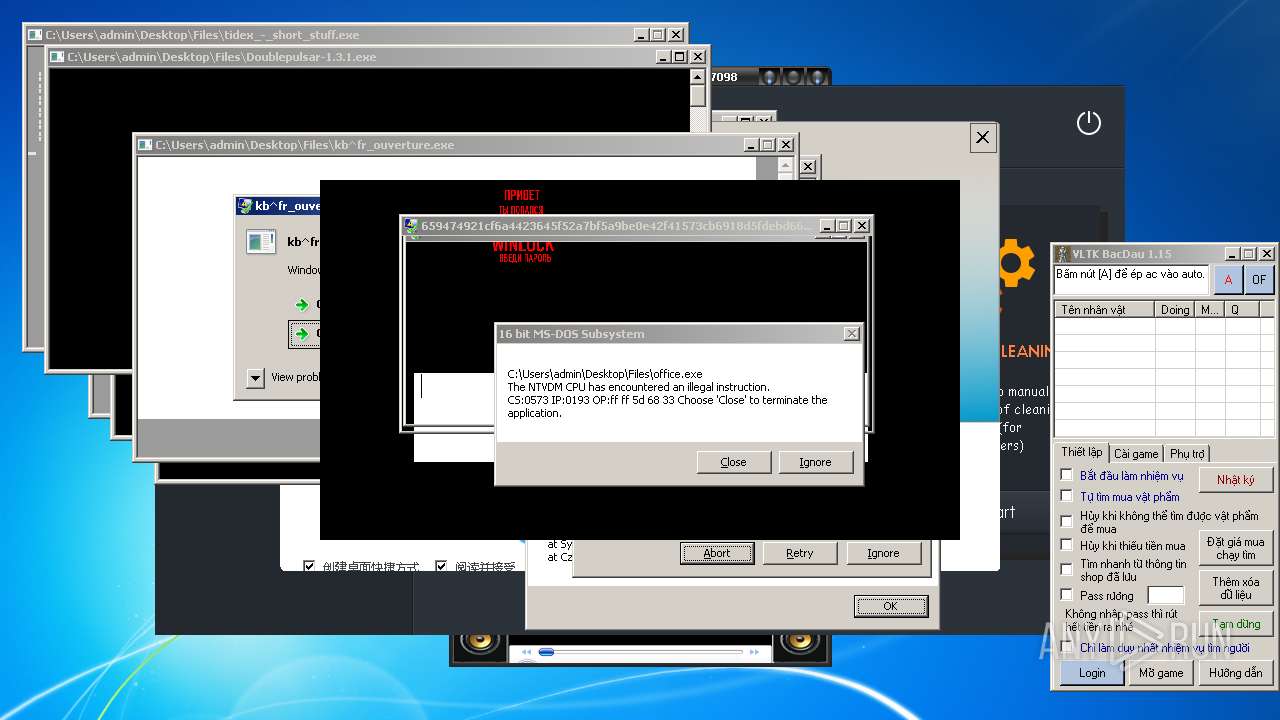Maximize the 659474921cf6a… window

pyautogui.click(x=843, y=226)
